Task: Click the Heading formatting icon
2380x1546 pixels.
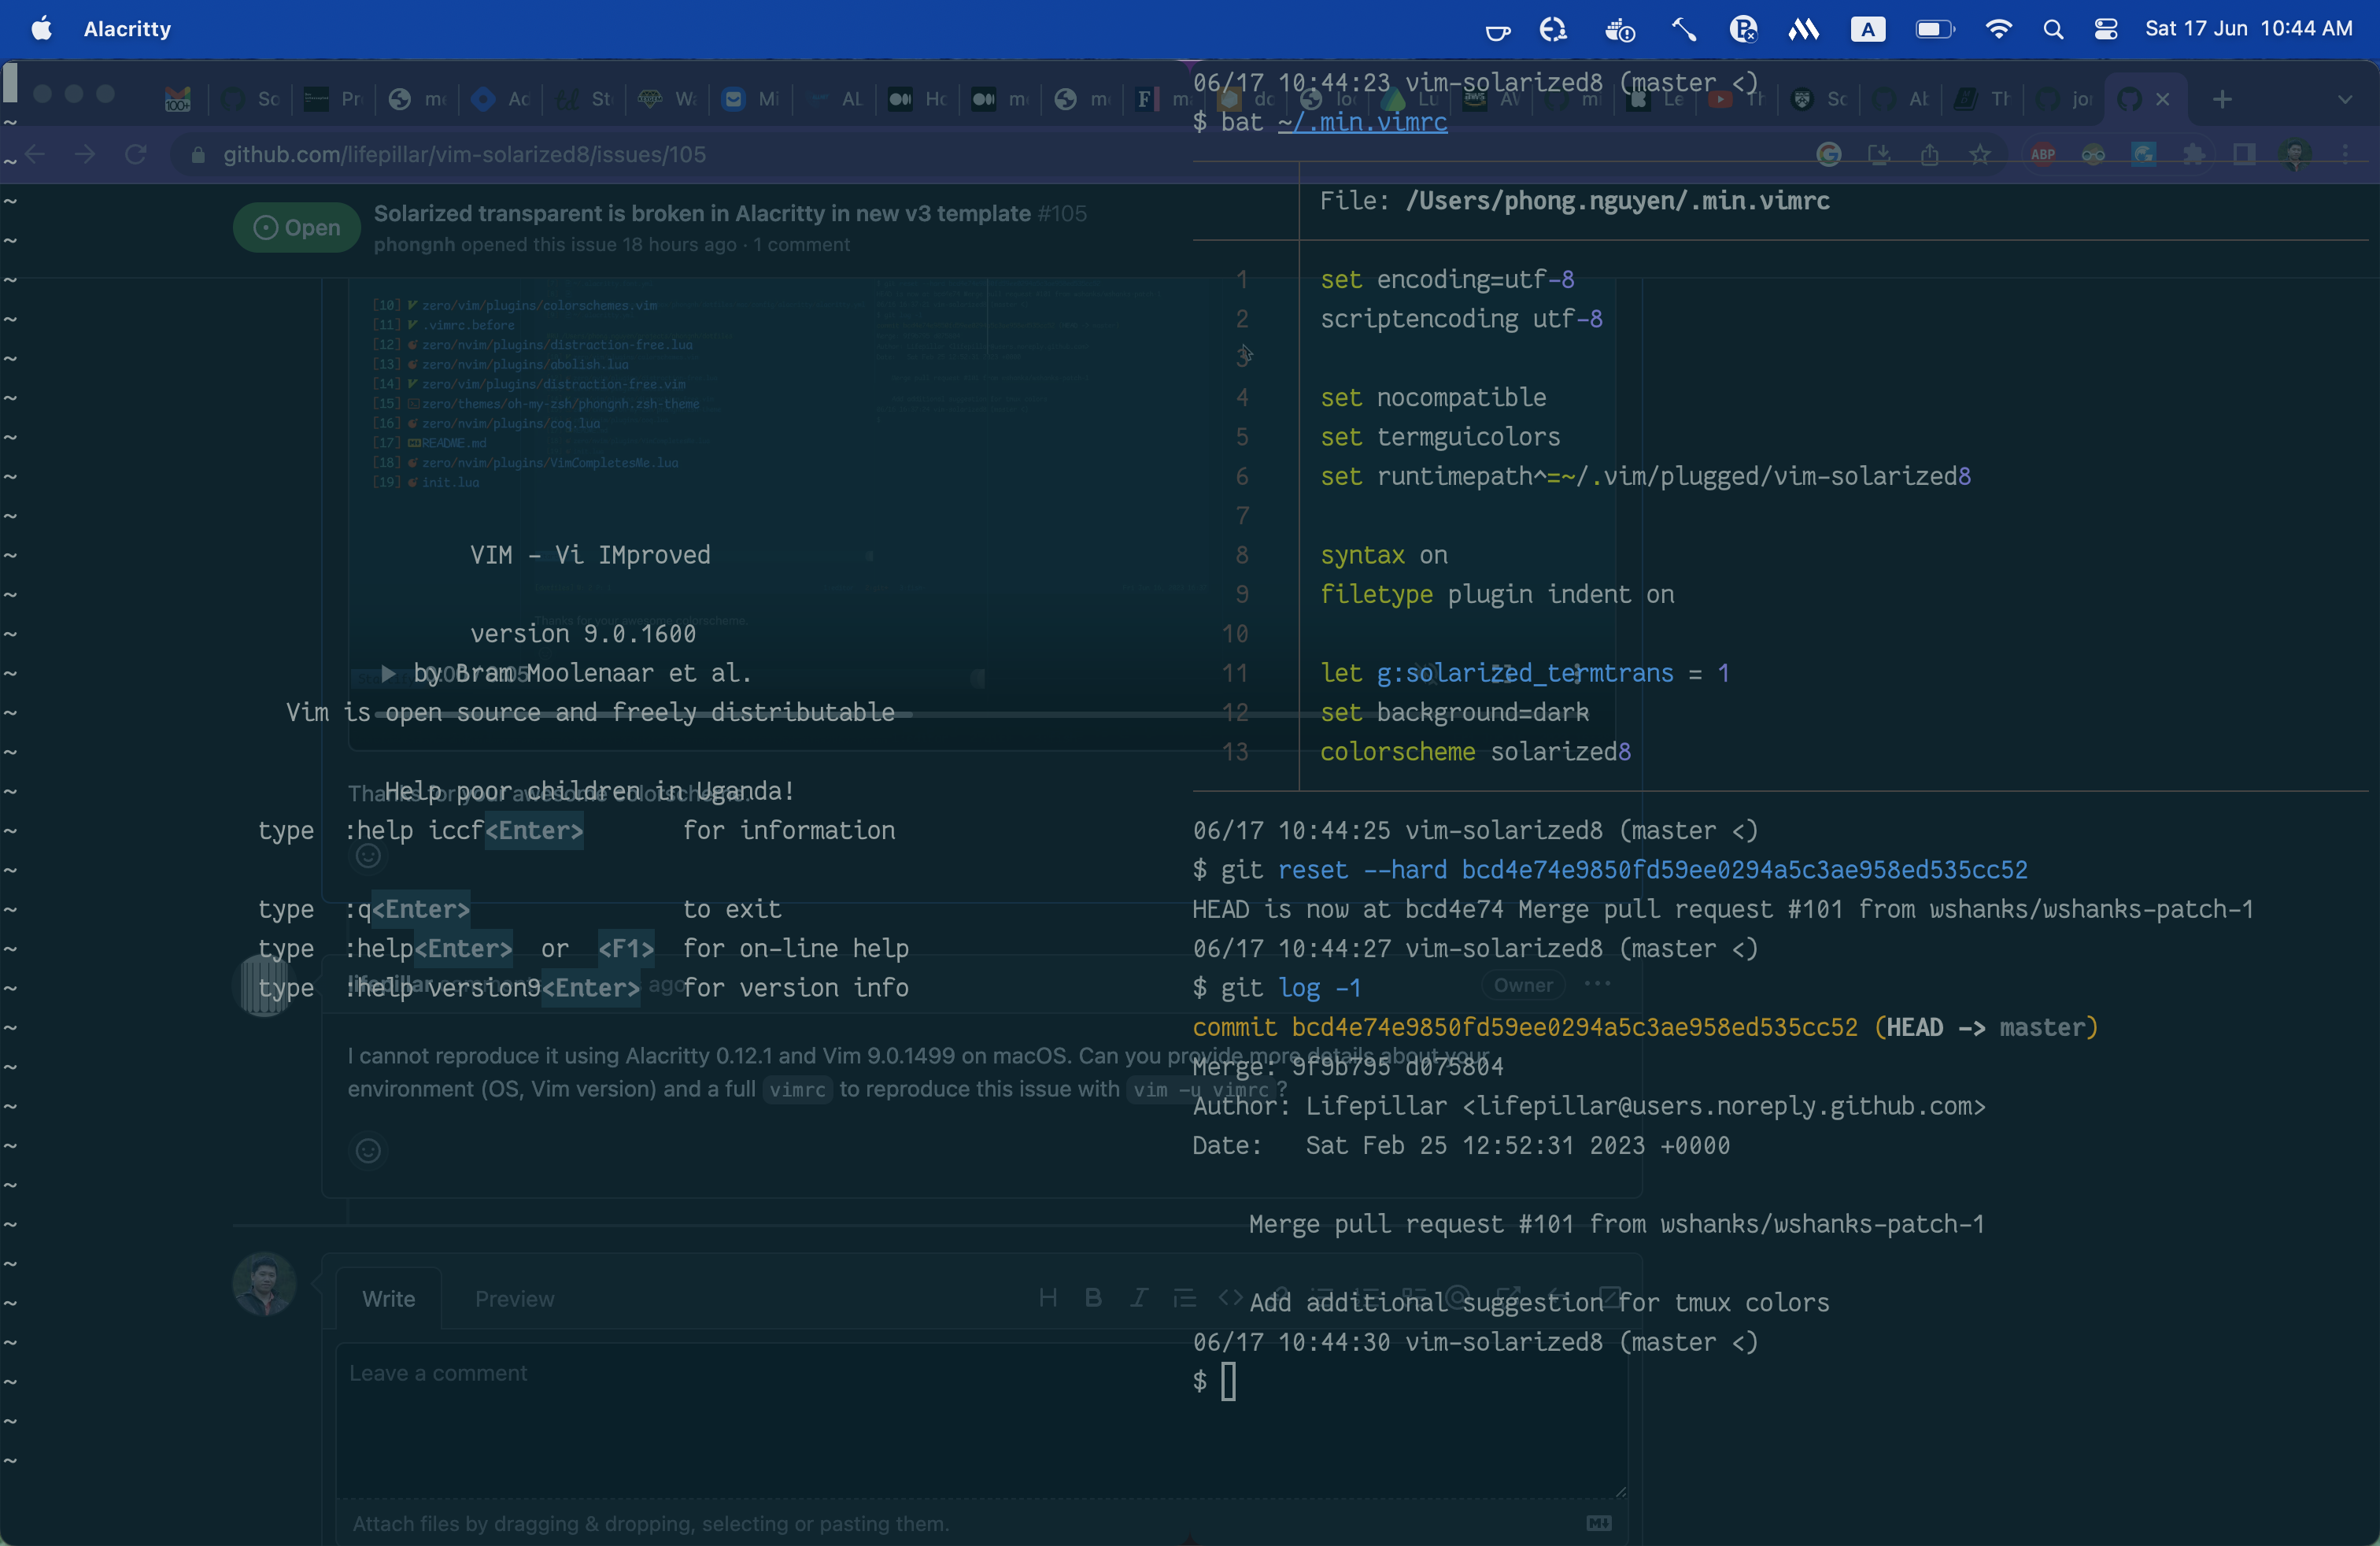Action: click(x=1047, y=1298)
